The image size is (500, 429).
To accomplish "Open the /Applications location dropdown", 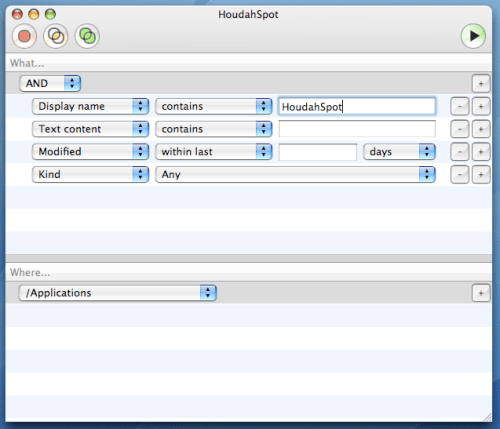I will tap(118, 293).
